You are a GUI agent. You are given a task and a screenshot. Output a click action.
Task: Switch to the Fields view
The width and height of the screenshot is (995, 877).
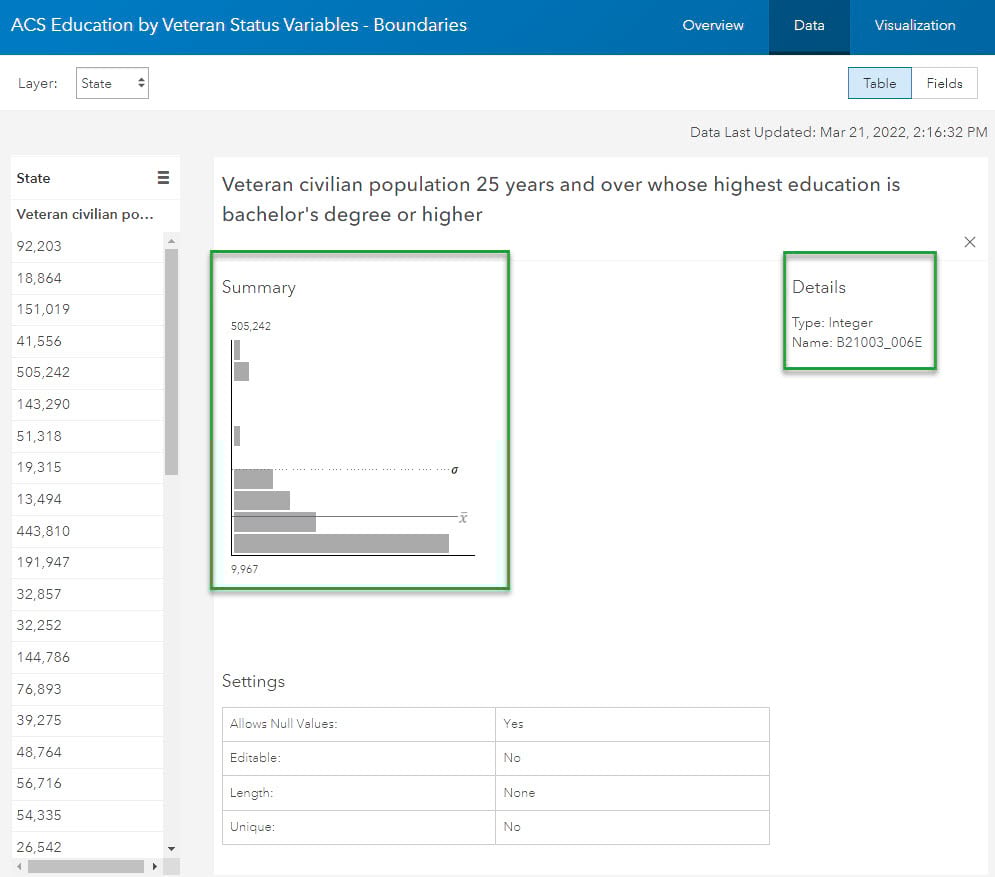(944, 83)
